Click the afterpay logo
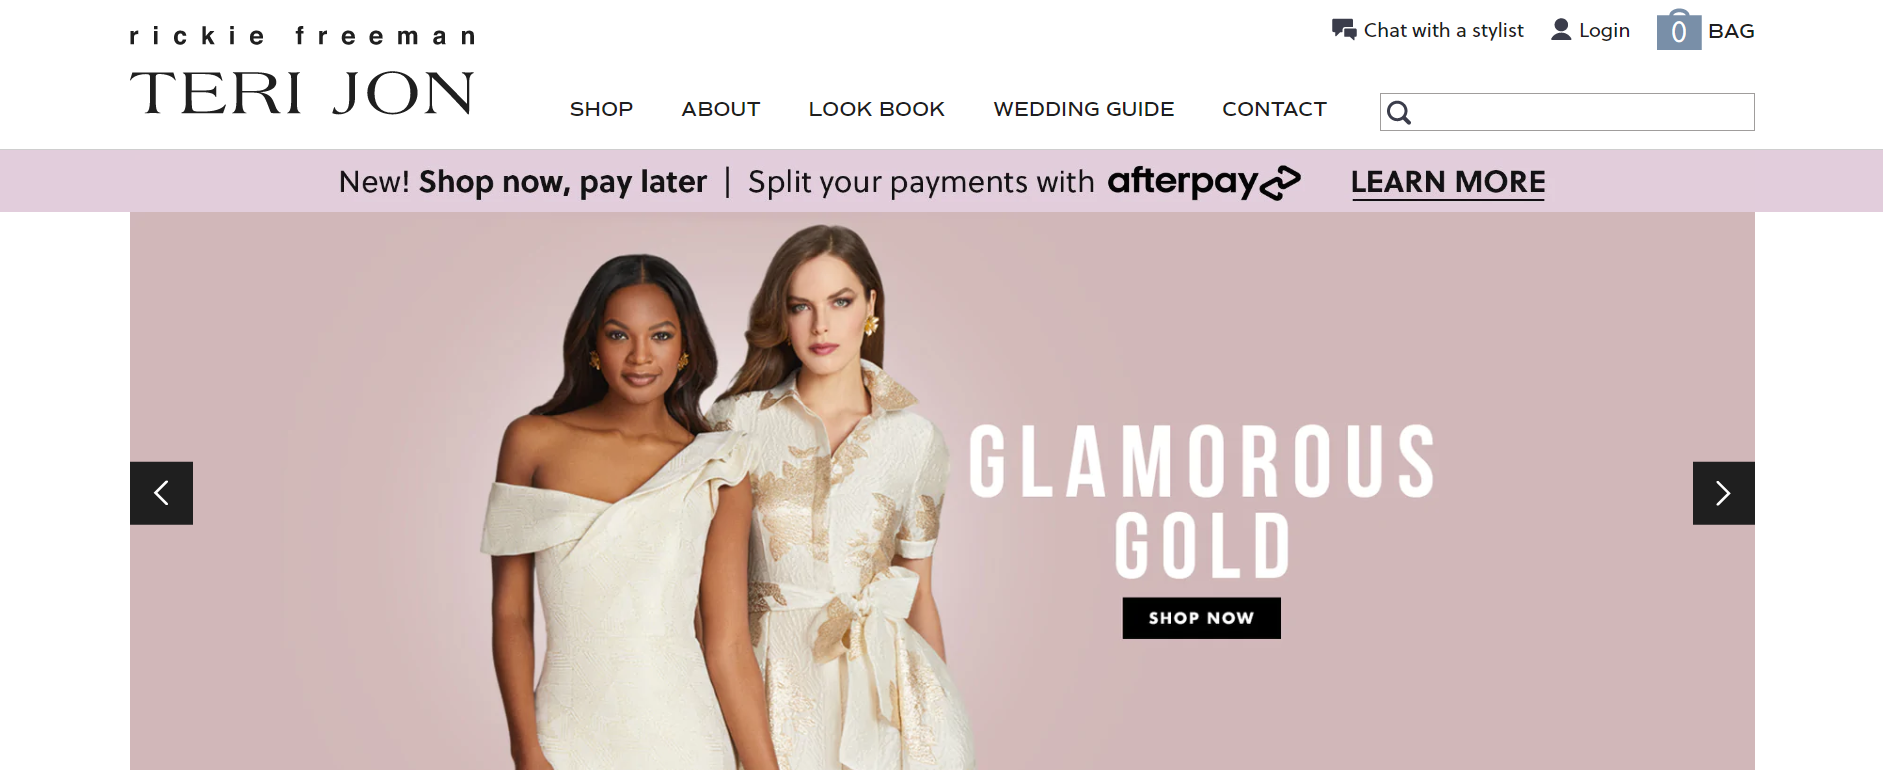 pyautogui.click(x=1204, y=182)
